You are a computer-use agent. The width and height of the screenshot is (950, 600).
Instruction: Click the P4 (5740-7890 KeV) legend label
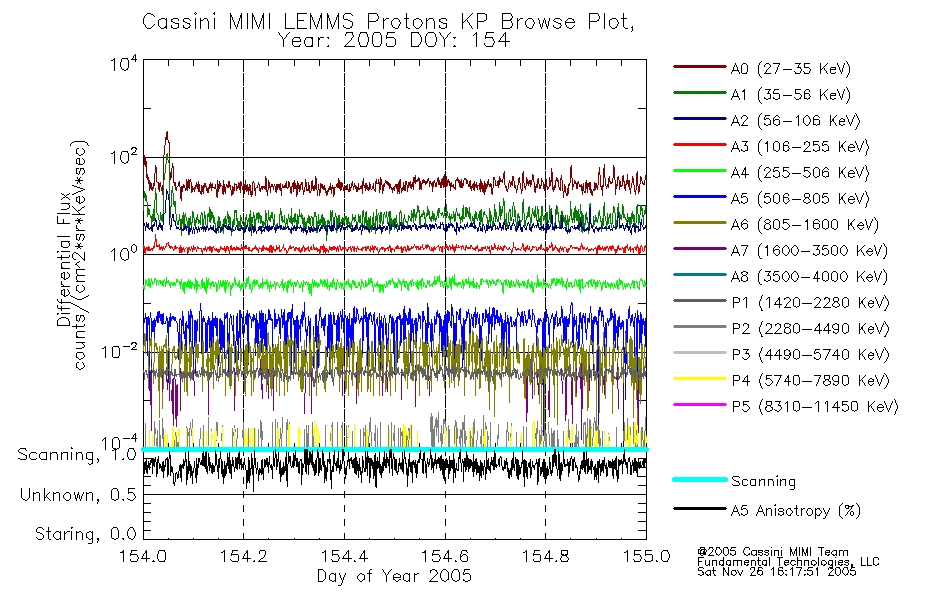point(810,381)
